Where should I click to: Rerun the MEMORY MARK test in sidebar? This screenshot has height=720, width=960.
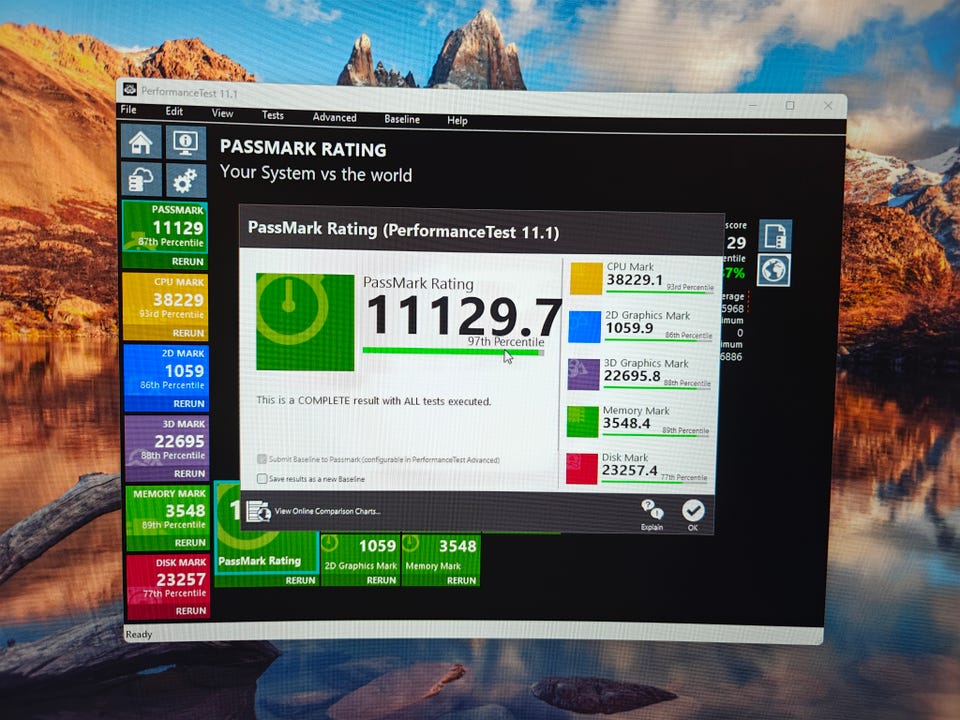coord(190,542)
